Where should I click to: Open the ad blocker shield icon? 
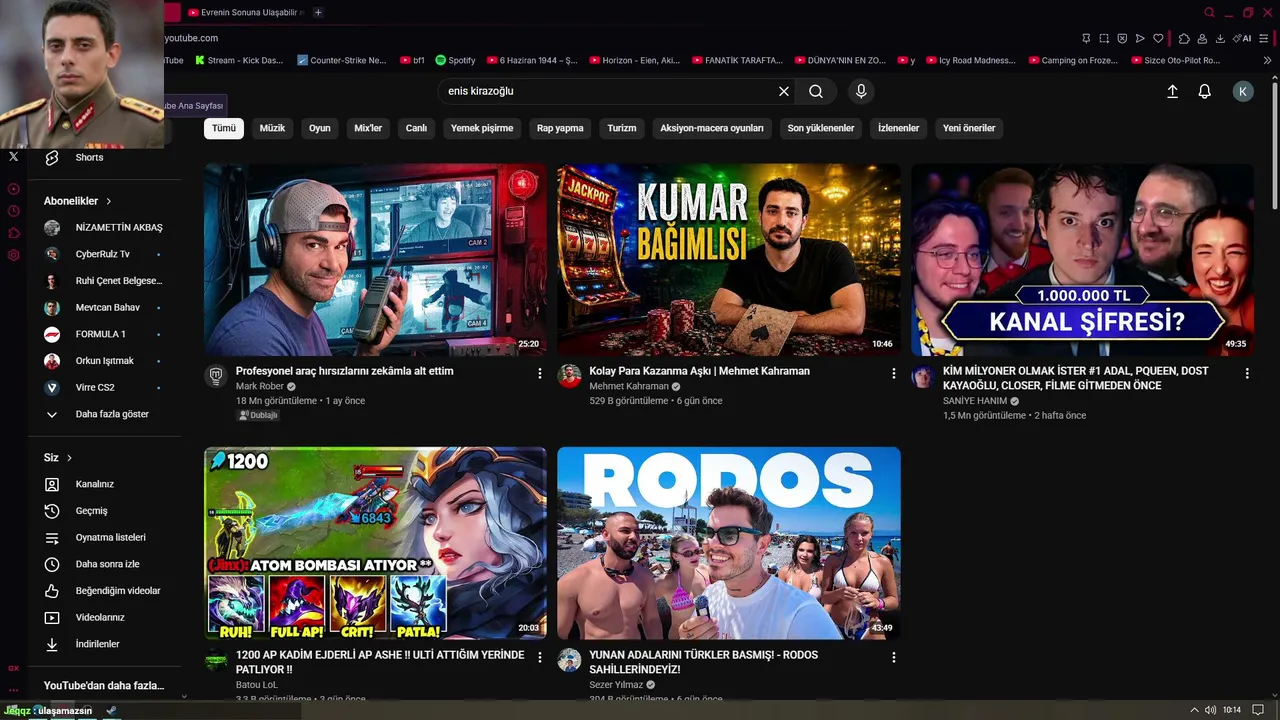pos(1122,38)
